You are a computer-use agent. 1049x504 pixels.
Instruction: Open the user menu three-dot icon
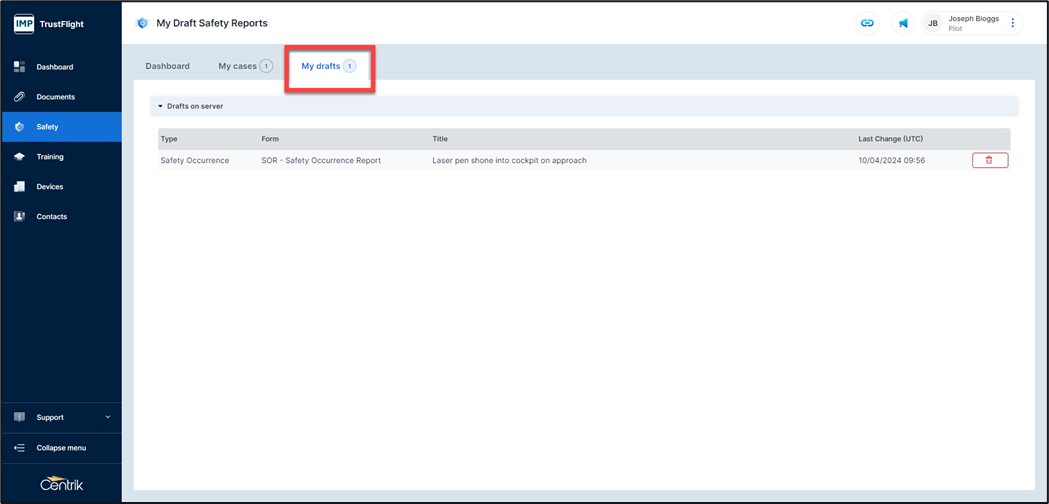click(x=1012, y=23)
